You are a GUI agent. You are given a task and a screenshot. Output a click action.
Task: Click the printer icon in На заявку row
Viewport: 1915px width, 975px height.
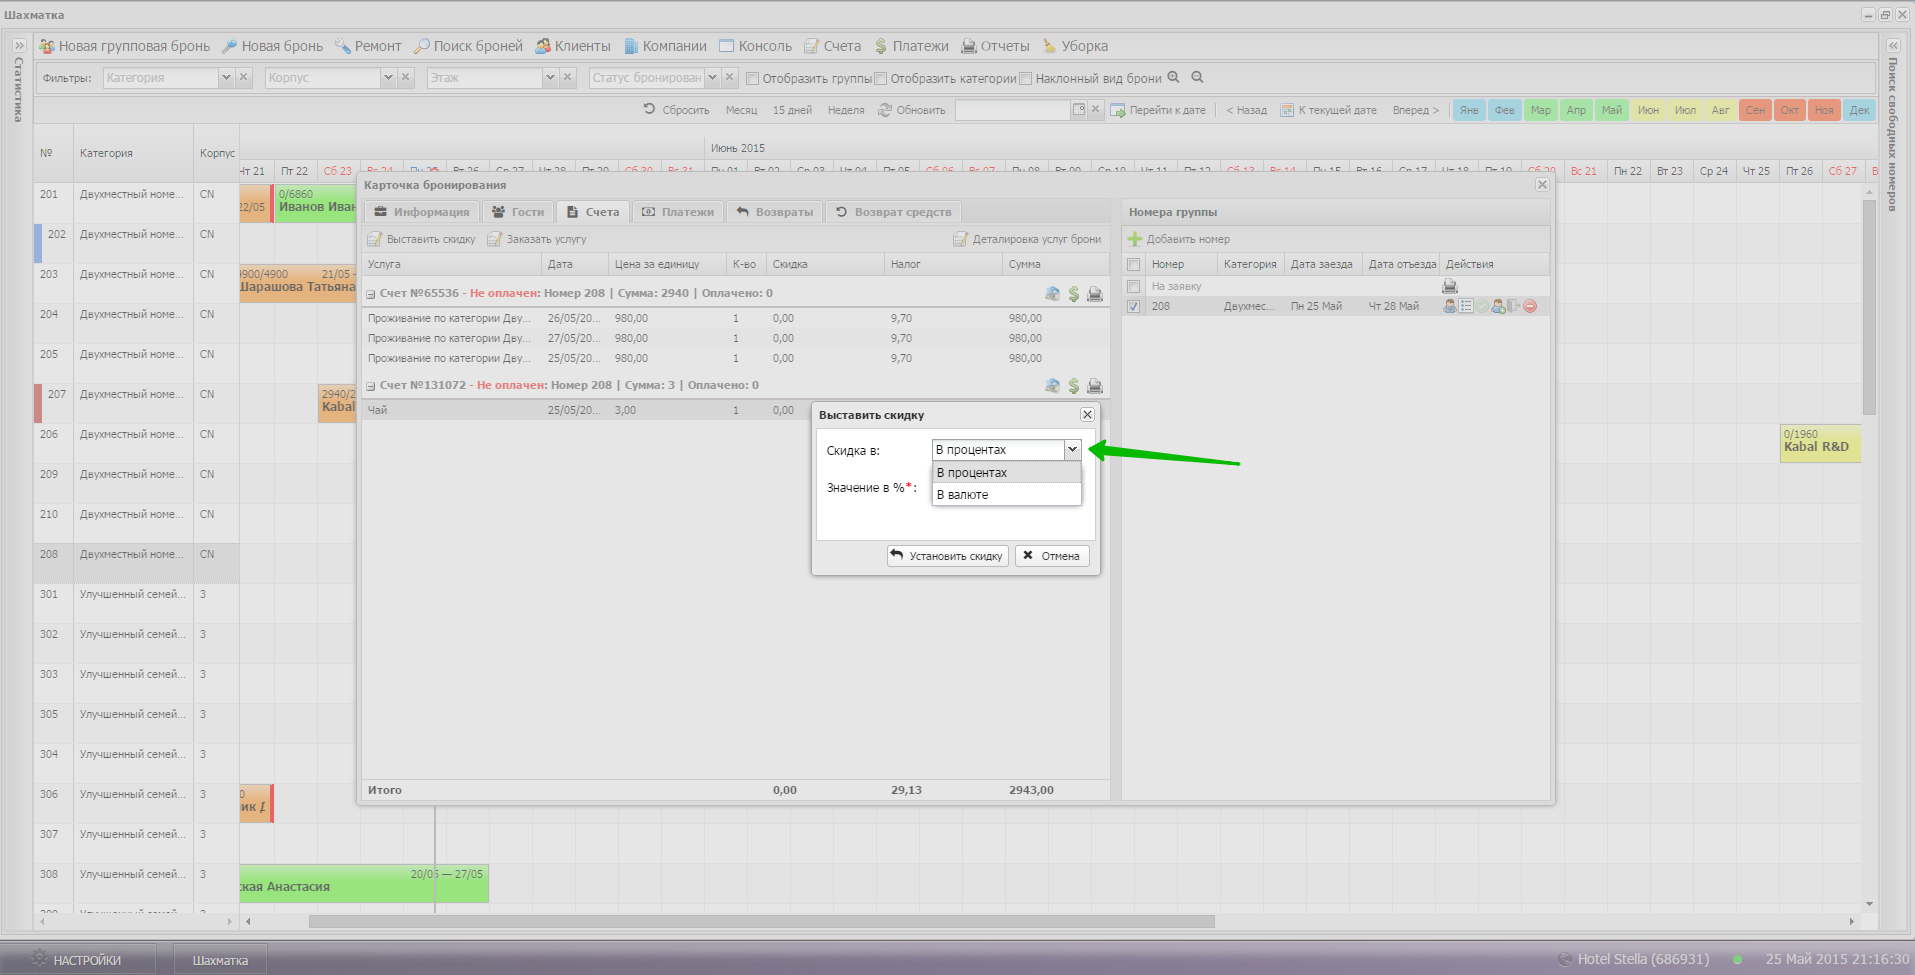[x=1450, y=286]
